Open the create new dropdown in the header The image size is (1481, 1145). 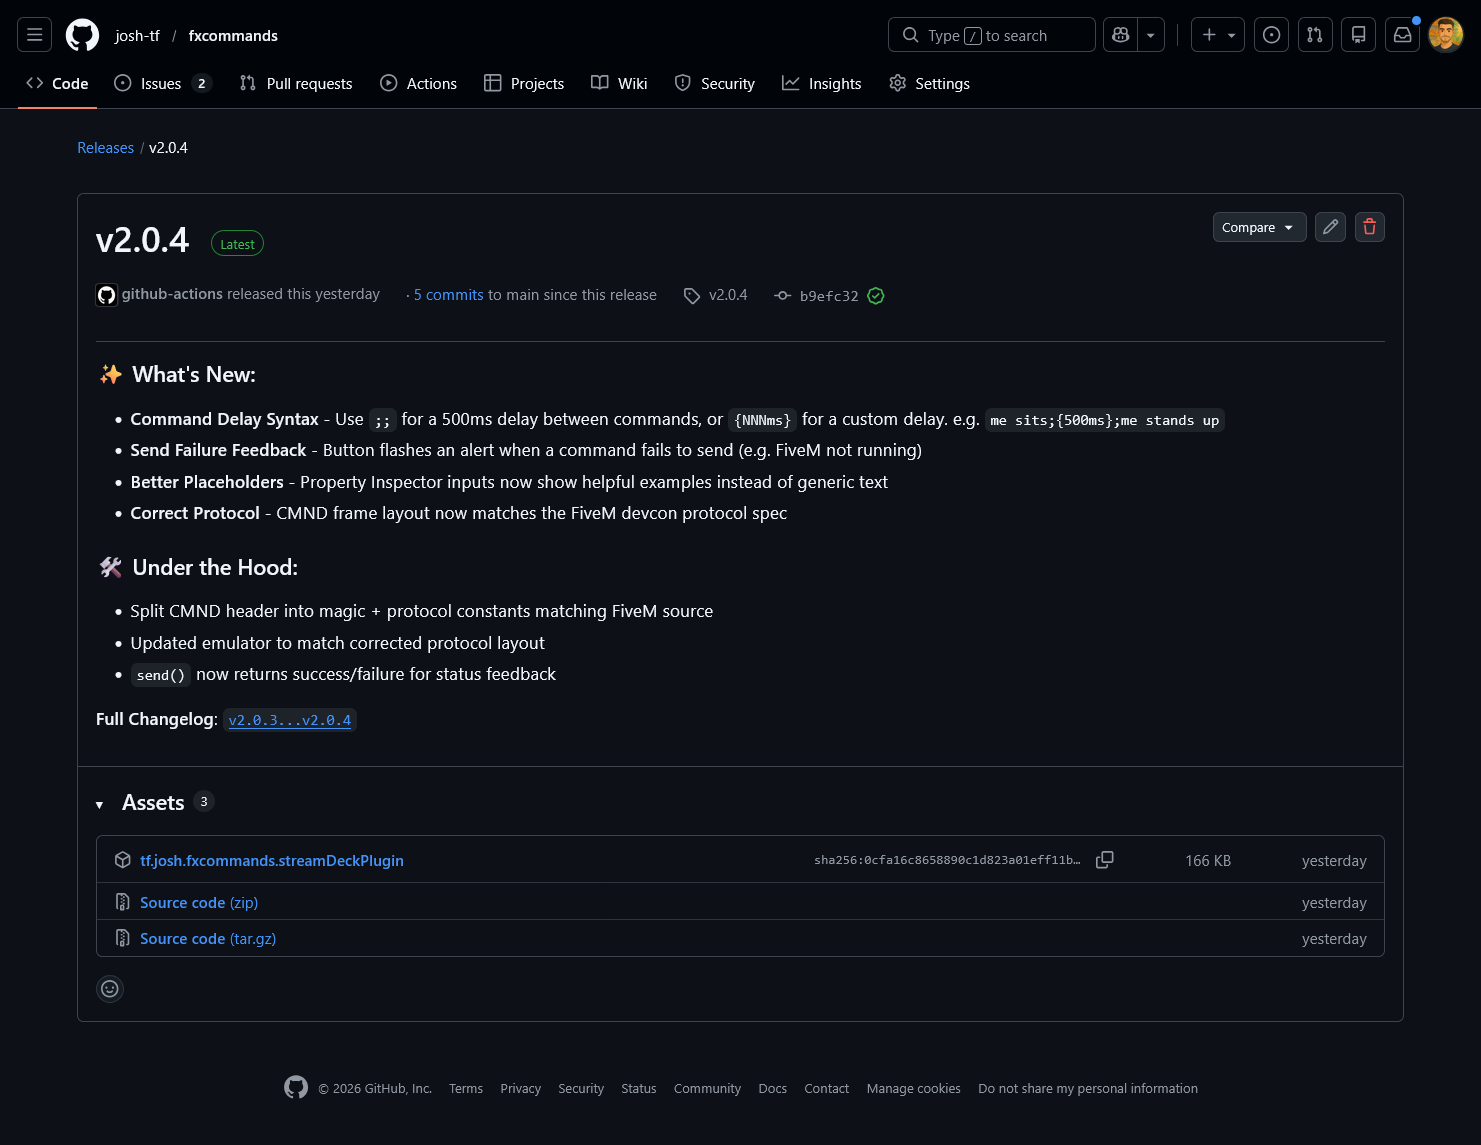(1217, 34)
